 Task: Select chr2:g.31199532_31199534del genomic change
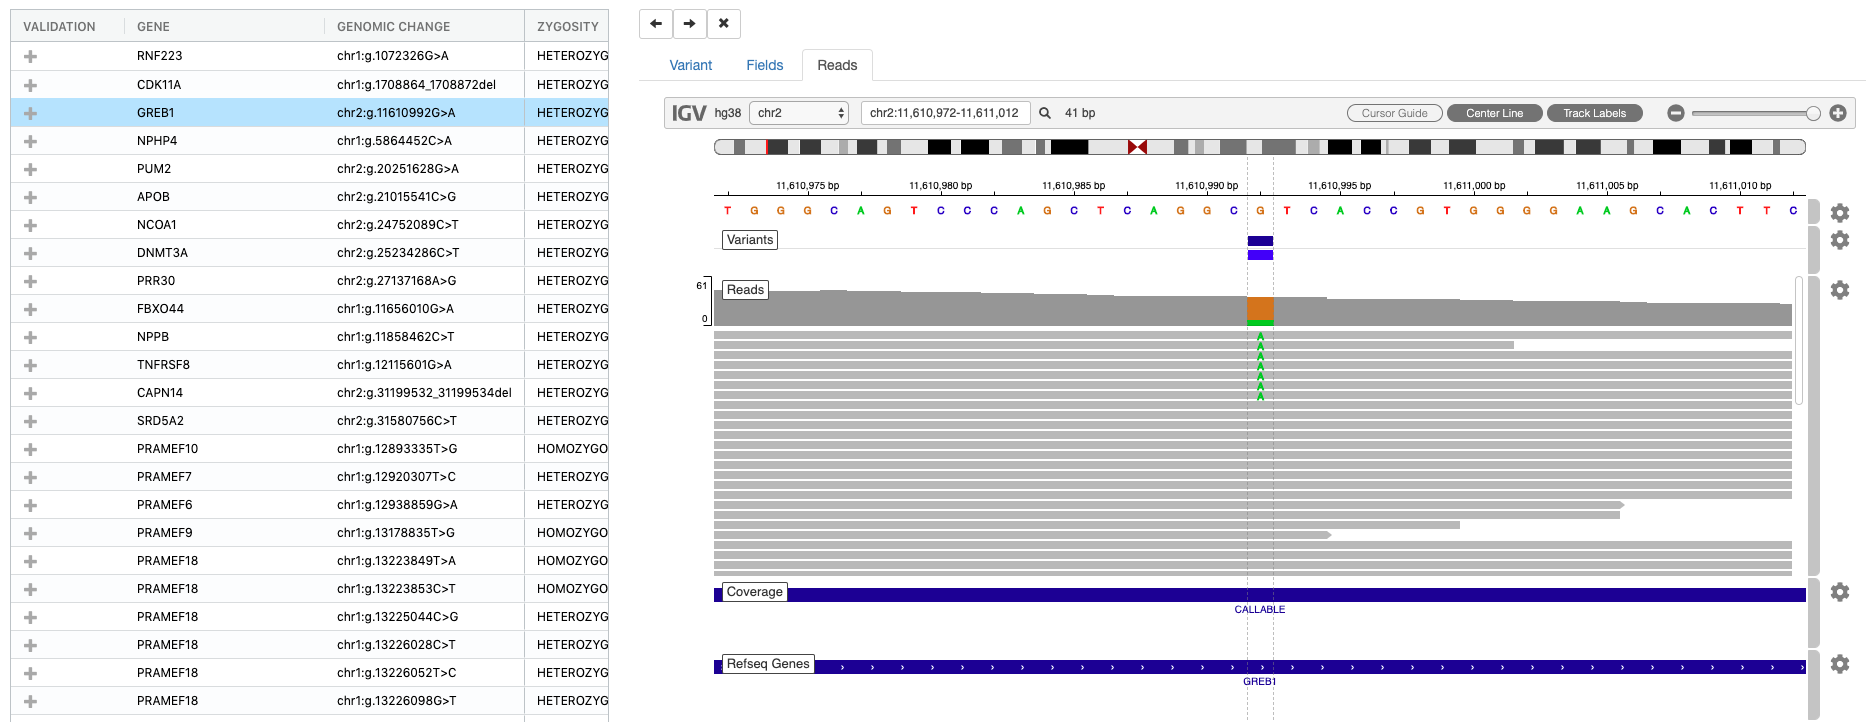click(x=424, y=393)
